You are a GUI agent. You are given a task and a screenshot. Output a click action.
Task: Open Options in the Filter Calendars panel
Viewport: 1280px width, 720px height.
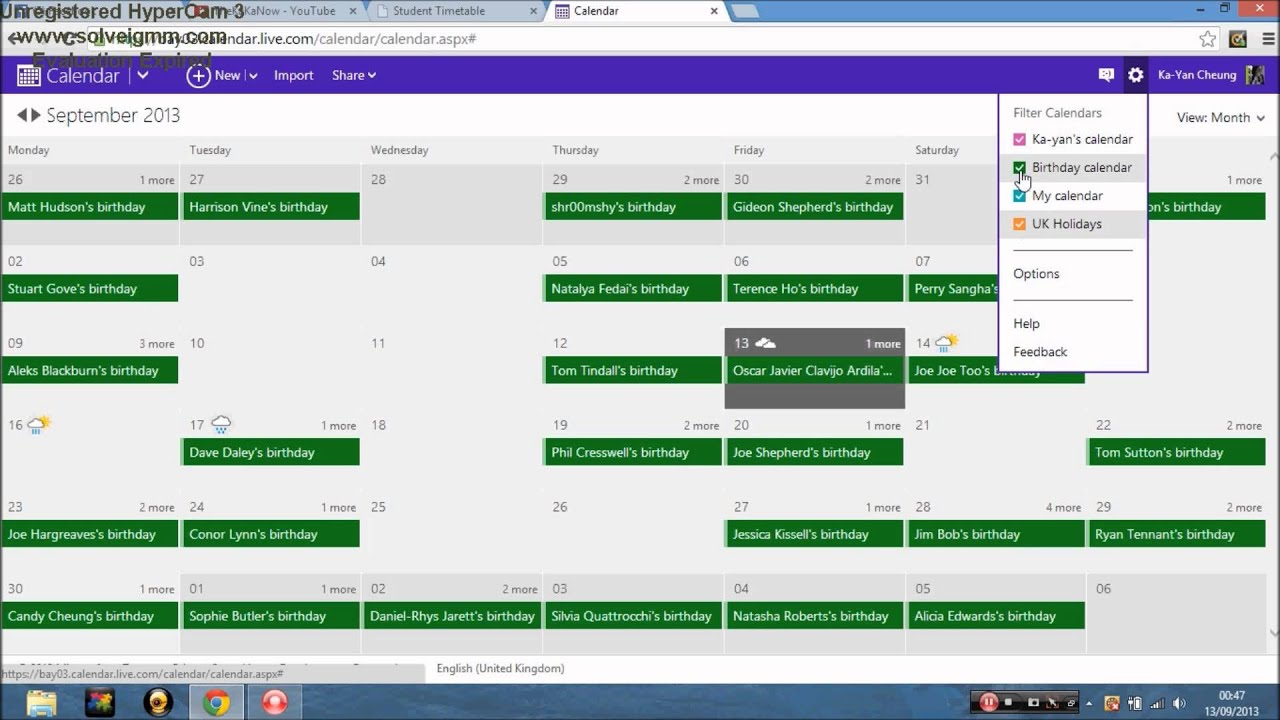(x=1036, y=273)
